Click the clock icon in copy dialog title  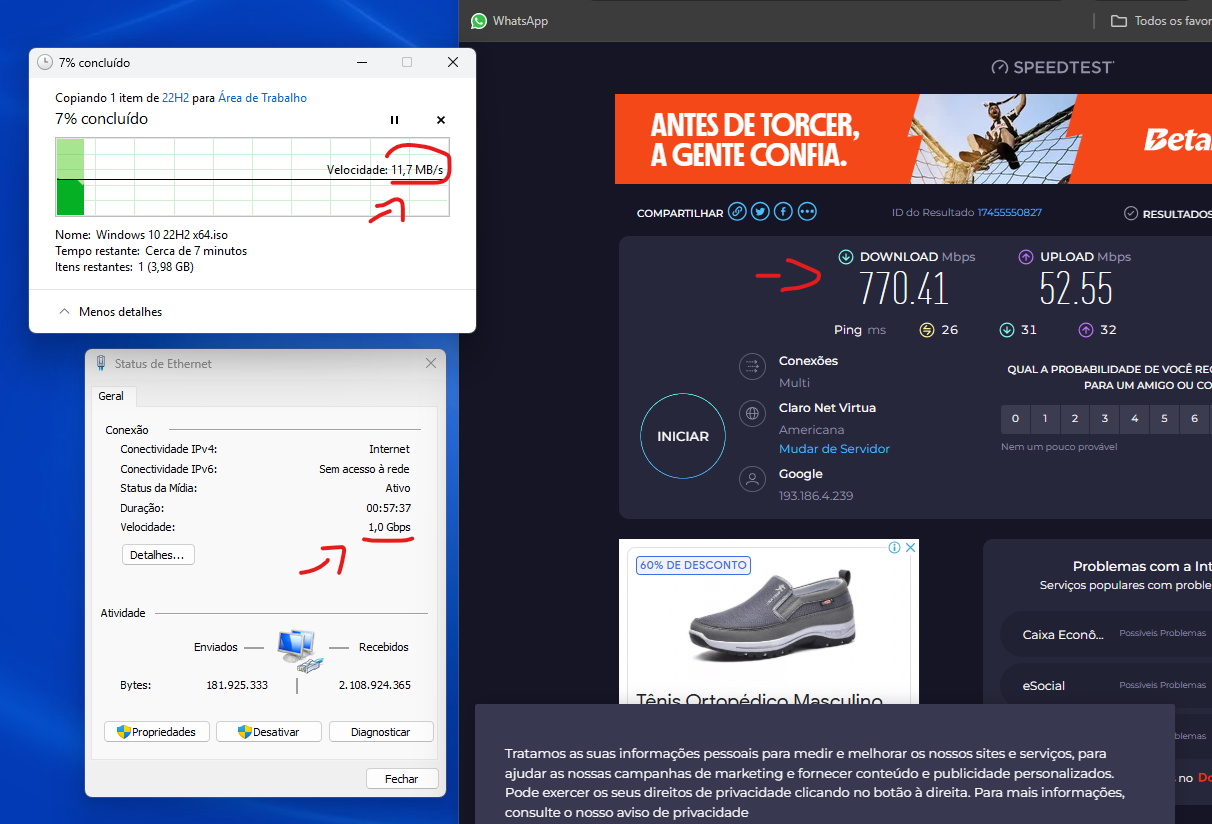[x=45, y=62]
